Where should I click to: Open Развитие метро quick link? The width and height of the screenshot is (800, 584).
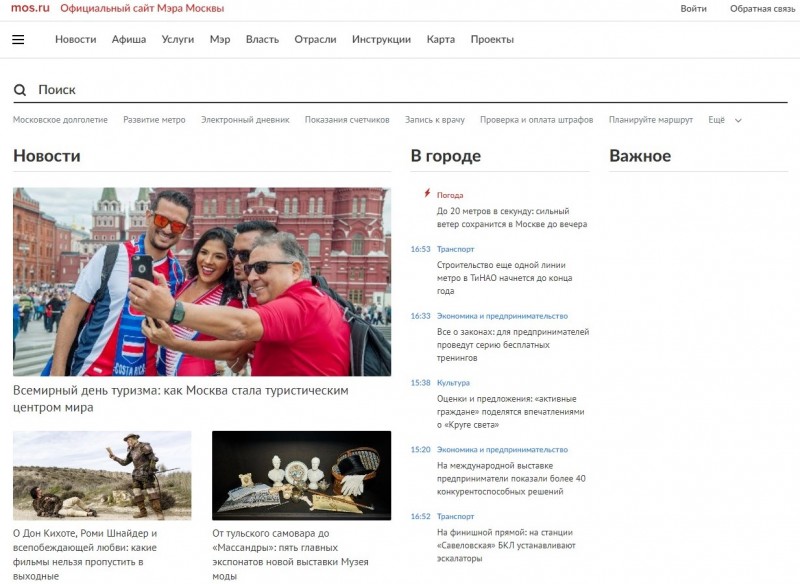[x=154, y=120]
